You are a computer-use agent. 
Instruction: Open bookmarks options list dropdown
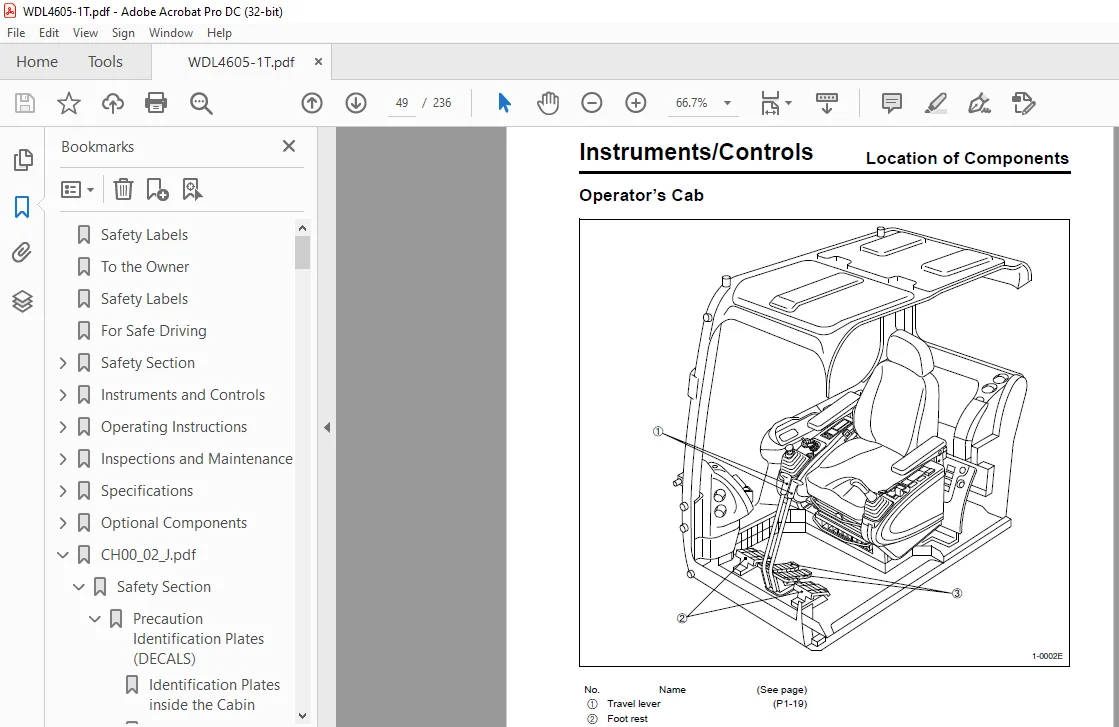(77, 189)
